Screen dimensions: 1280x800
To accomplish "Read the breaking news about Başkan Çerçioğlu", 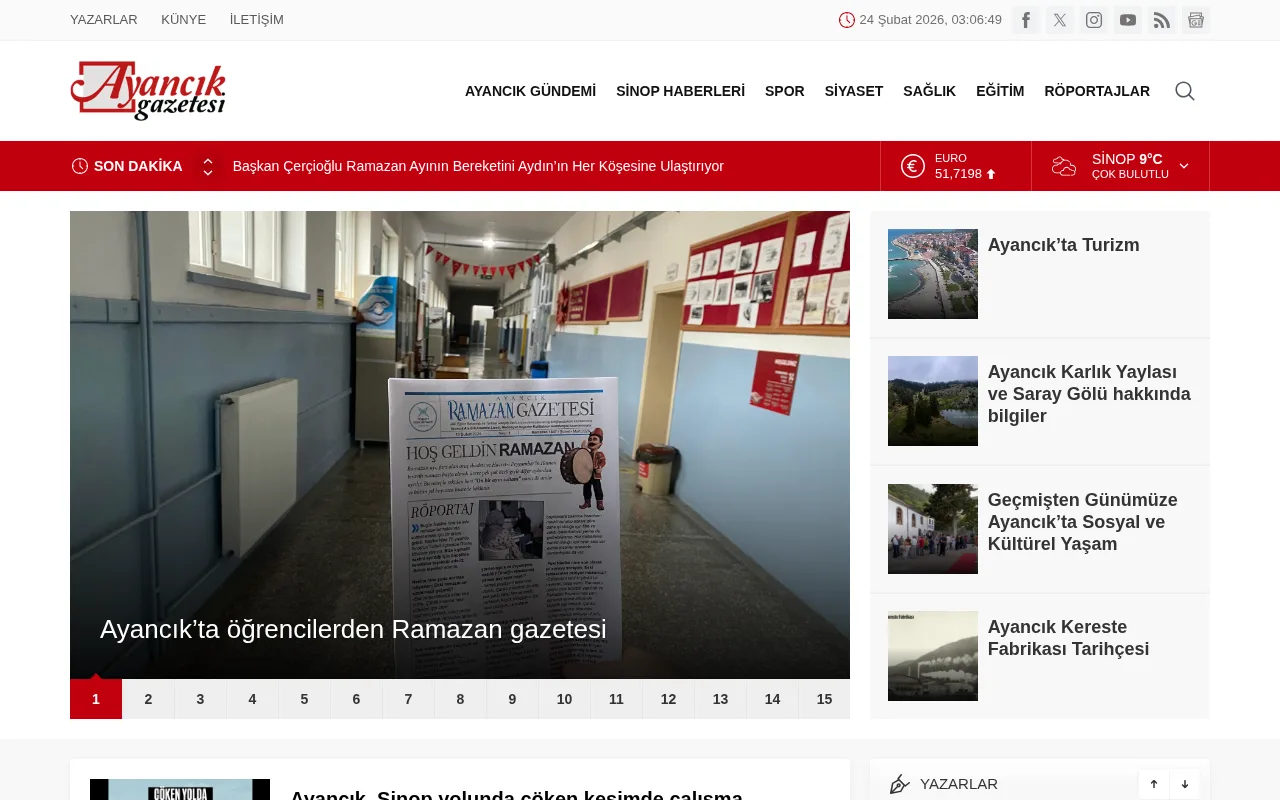I will click(x=478, y=166).
